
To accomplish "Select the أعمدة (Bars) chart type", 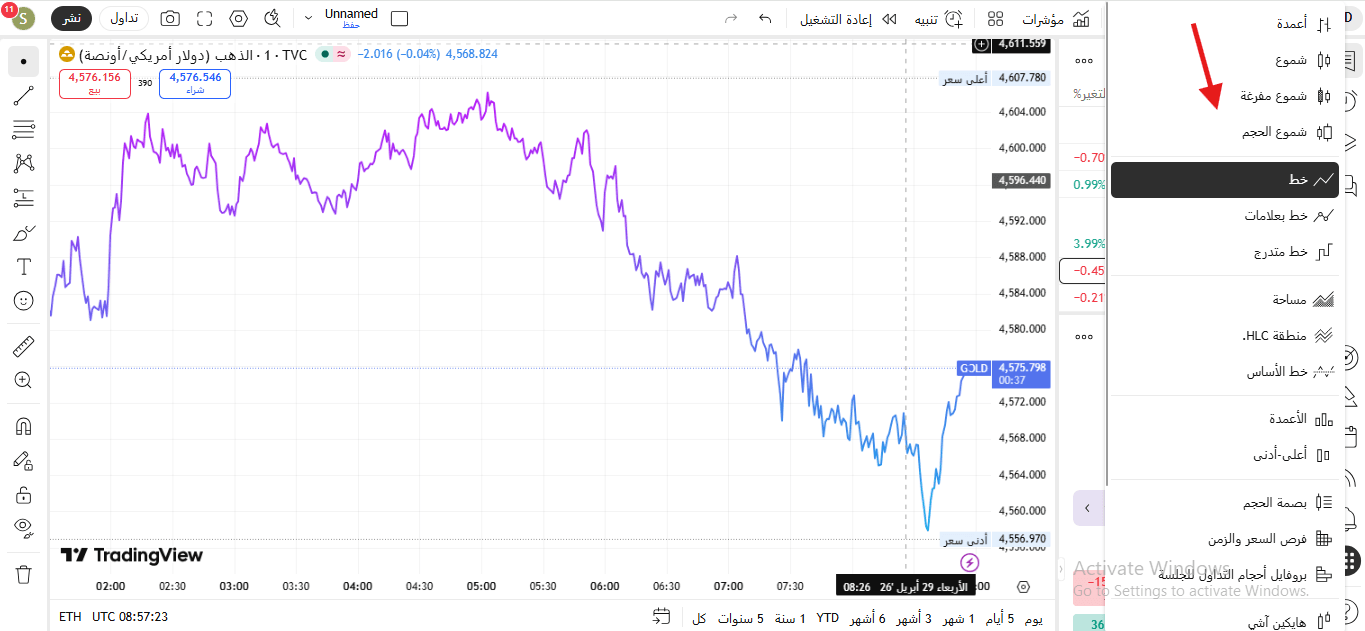I will 1225,24.
